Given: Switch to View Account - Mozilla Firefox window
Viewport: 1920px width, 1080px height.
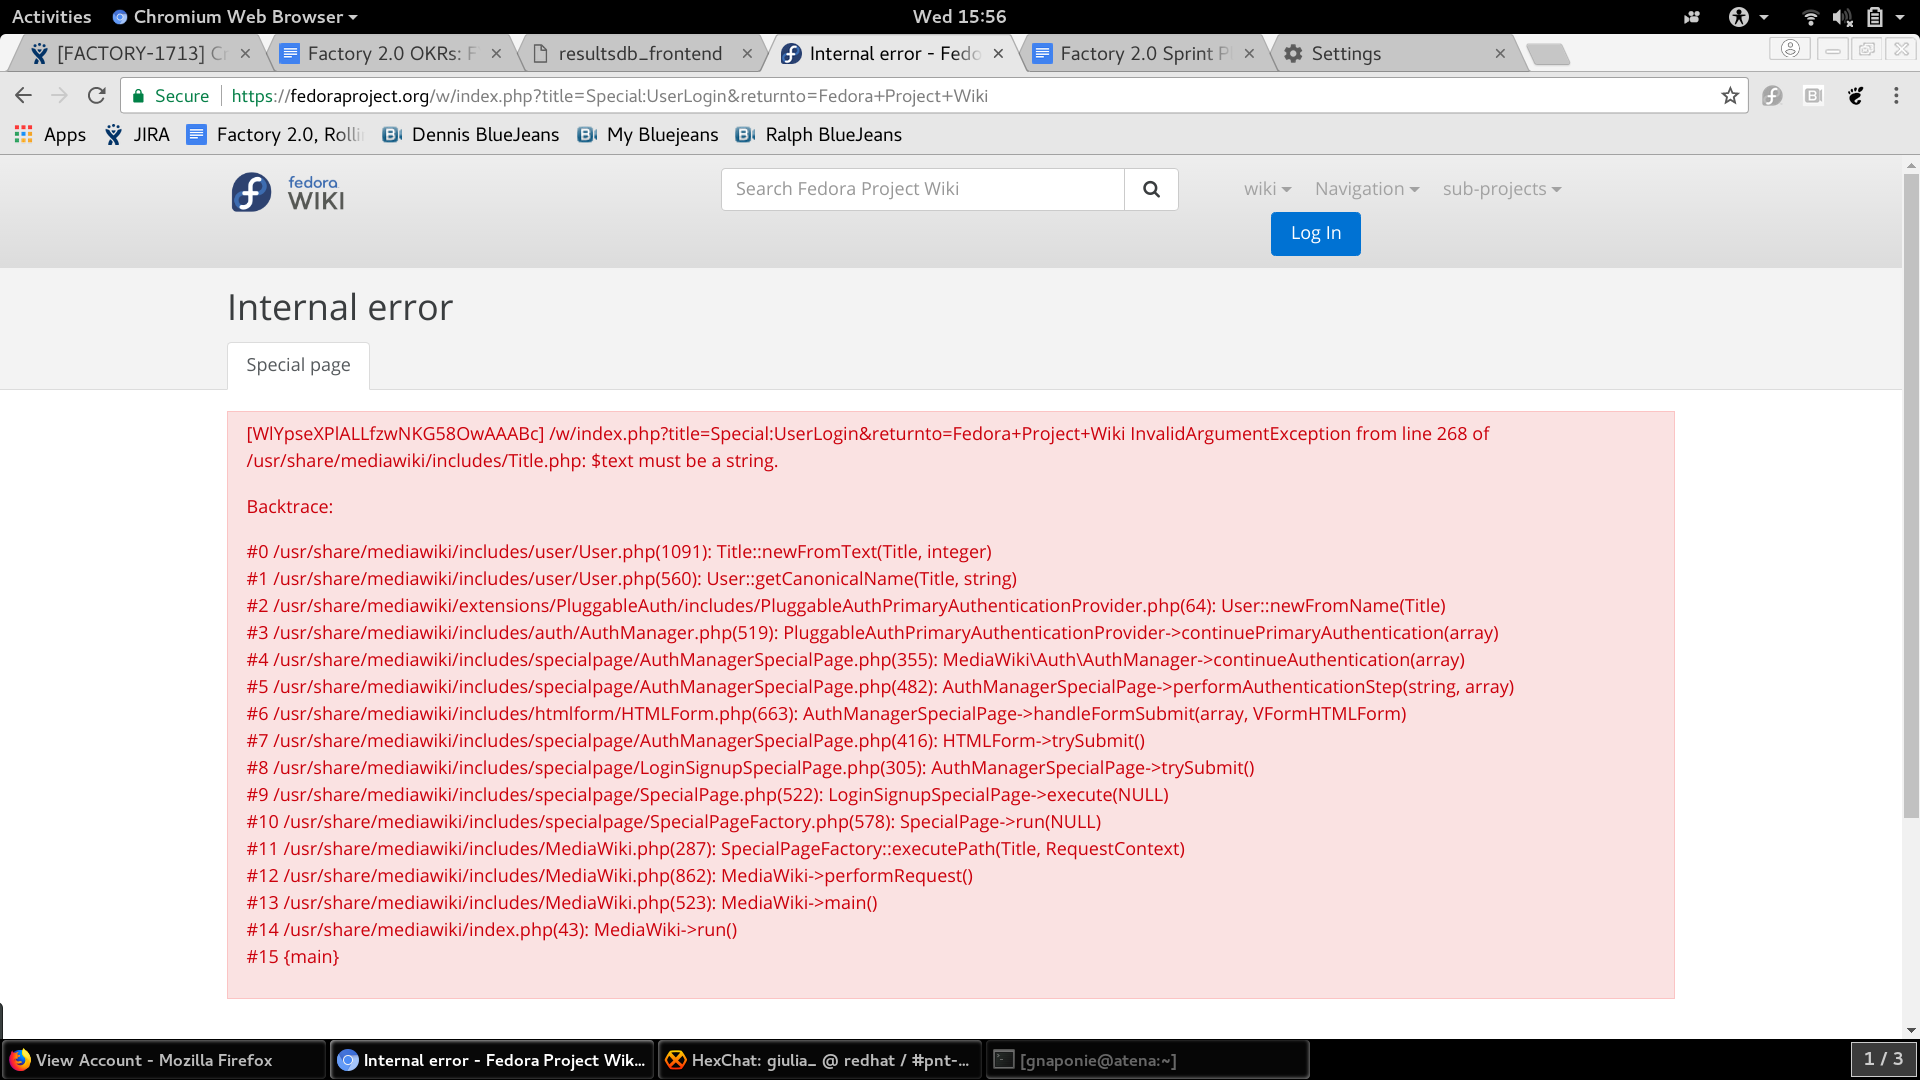Looking at the screenshot, I should click(165, 1060).
